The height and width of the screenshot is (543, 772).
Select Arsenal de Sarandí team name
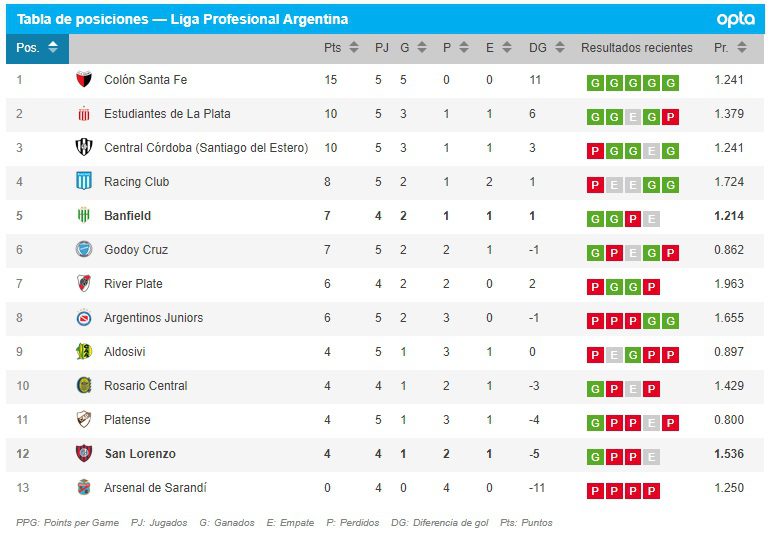tap(155, 488)
